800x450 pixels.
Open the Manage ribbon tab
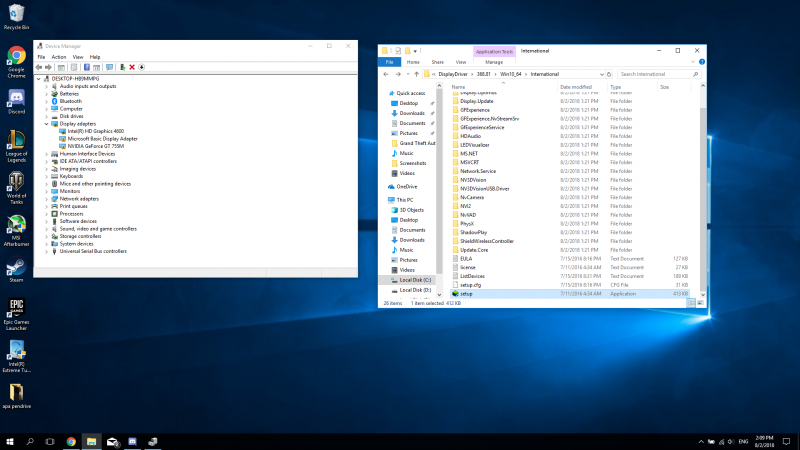pos(495,61)
